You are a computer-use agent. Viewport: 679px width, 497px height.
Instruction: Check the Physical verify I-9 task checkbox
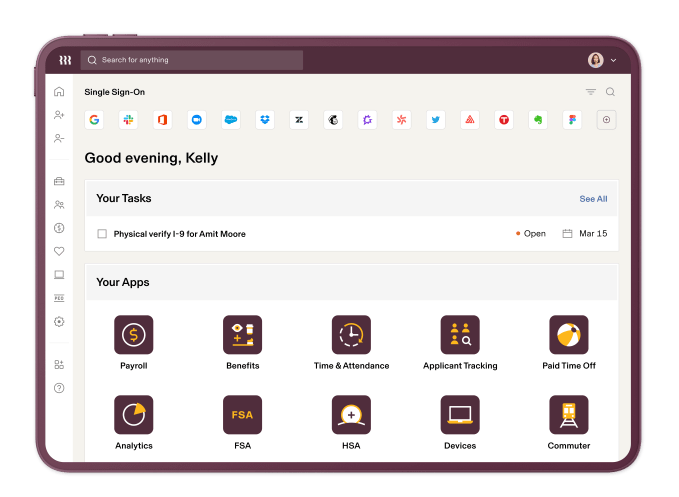[x=102, y=234]
